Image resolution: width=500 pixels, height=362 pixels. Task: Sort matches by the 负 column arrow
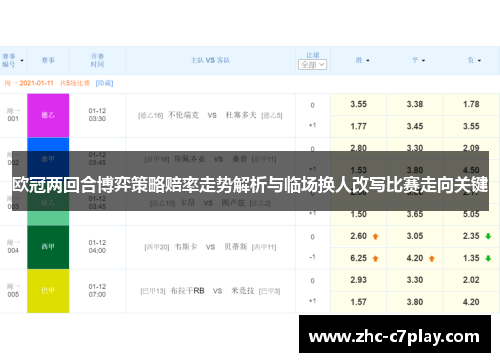tap(479, 61)
